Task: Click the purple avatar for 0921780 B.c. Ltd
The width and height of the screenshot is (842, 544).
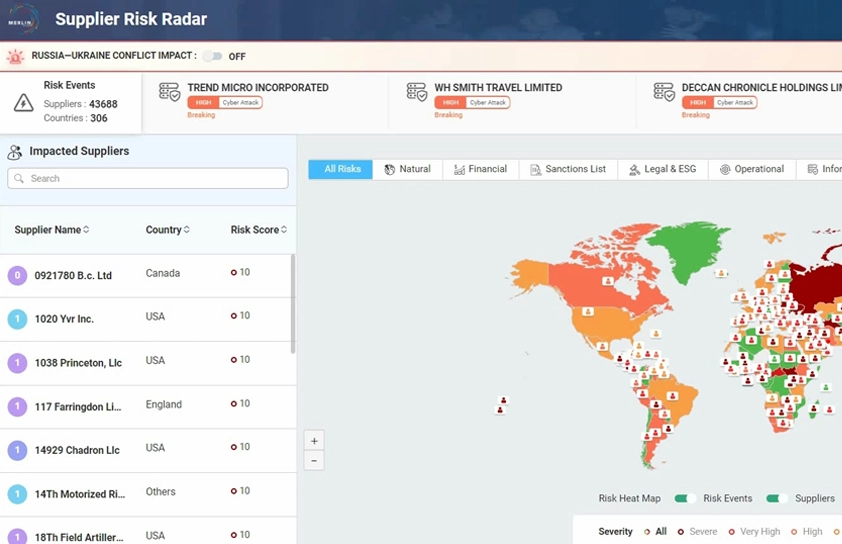Action: coord(17,276)
